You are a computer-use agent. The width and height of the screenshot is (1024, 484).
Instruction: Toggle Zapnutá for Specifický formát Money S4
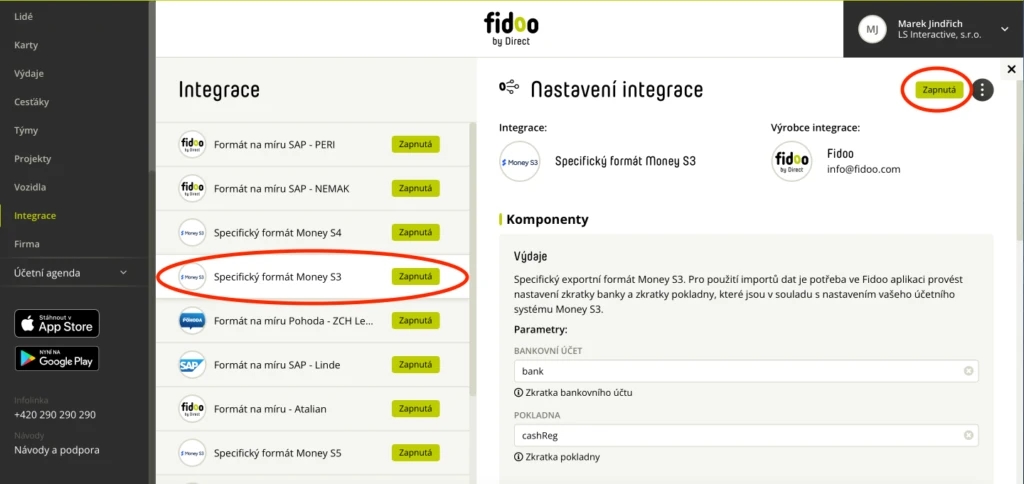[415, 232]
